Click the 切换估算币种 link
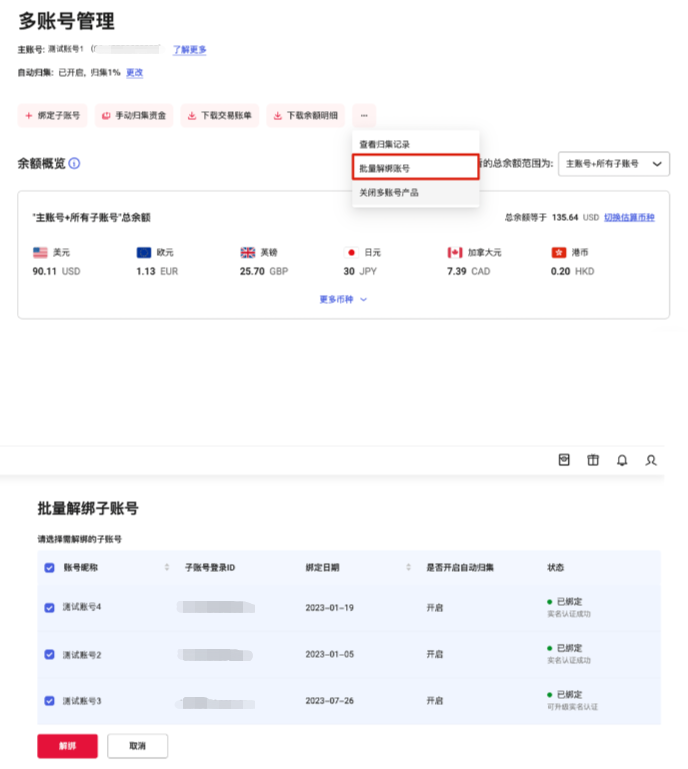Viewport: 688px width, 769px height. click(629, 217)
